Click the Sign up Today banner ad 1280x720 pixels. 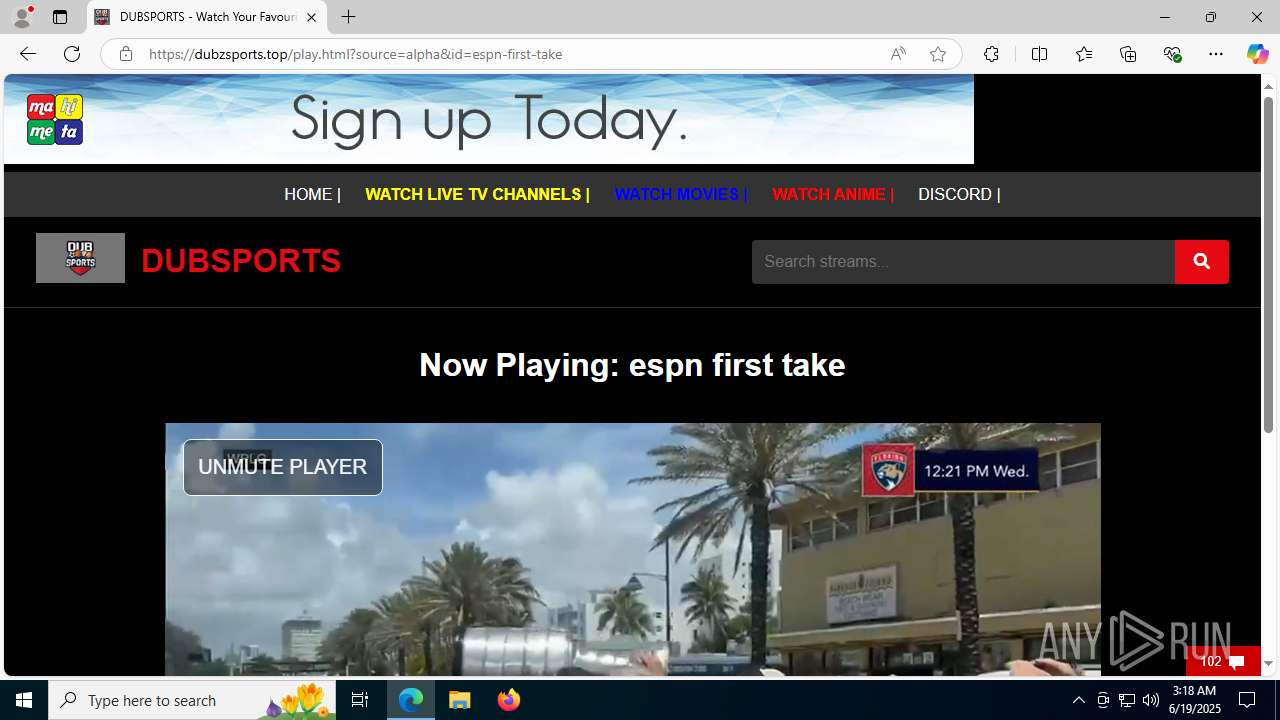(489, 119)
